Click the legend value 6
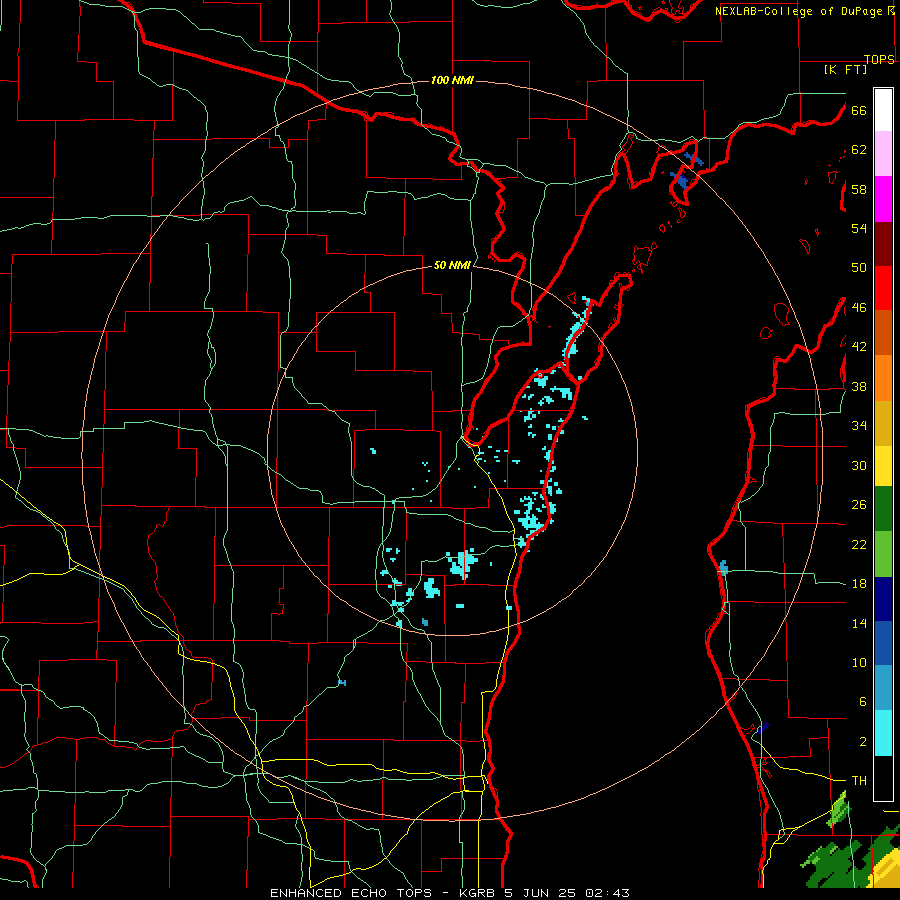The height and width of the screenshot is (900, 900). [x=862, y=701]
